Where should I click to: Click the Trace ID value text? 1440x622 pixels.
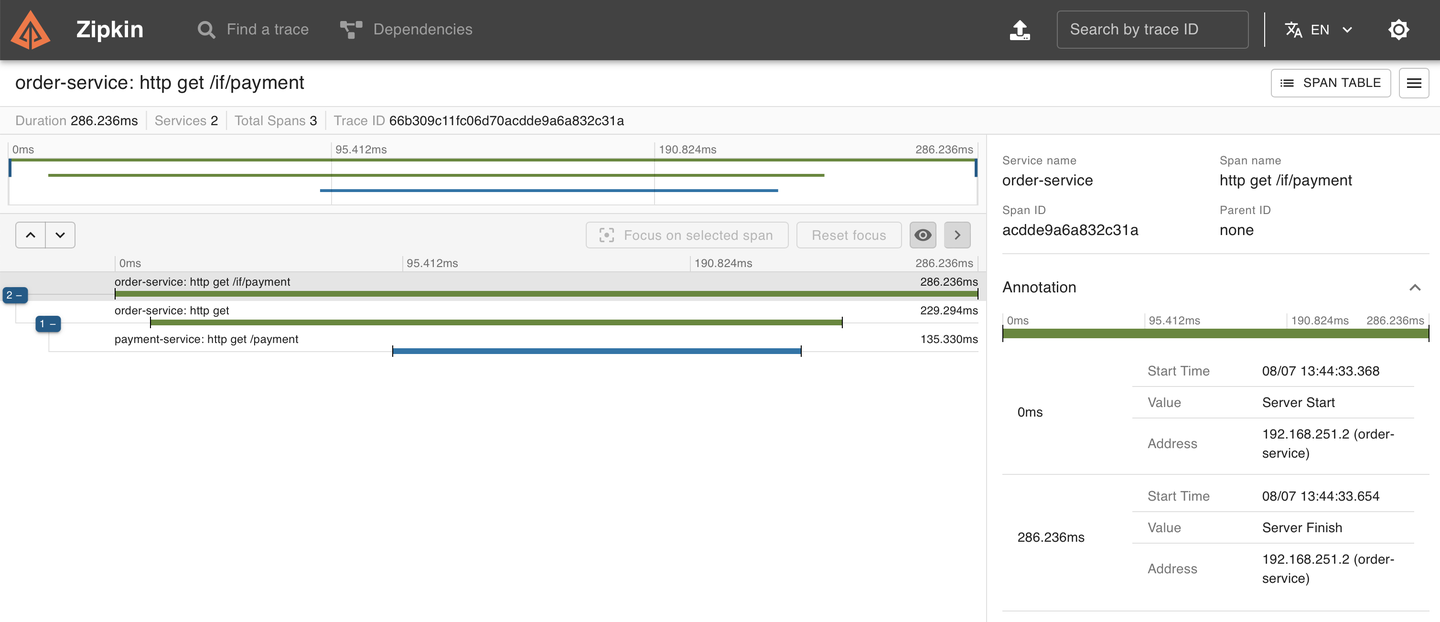(506, 121)
